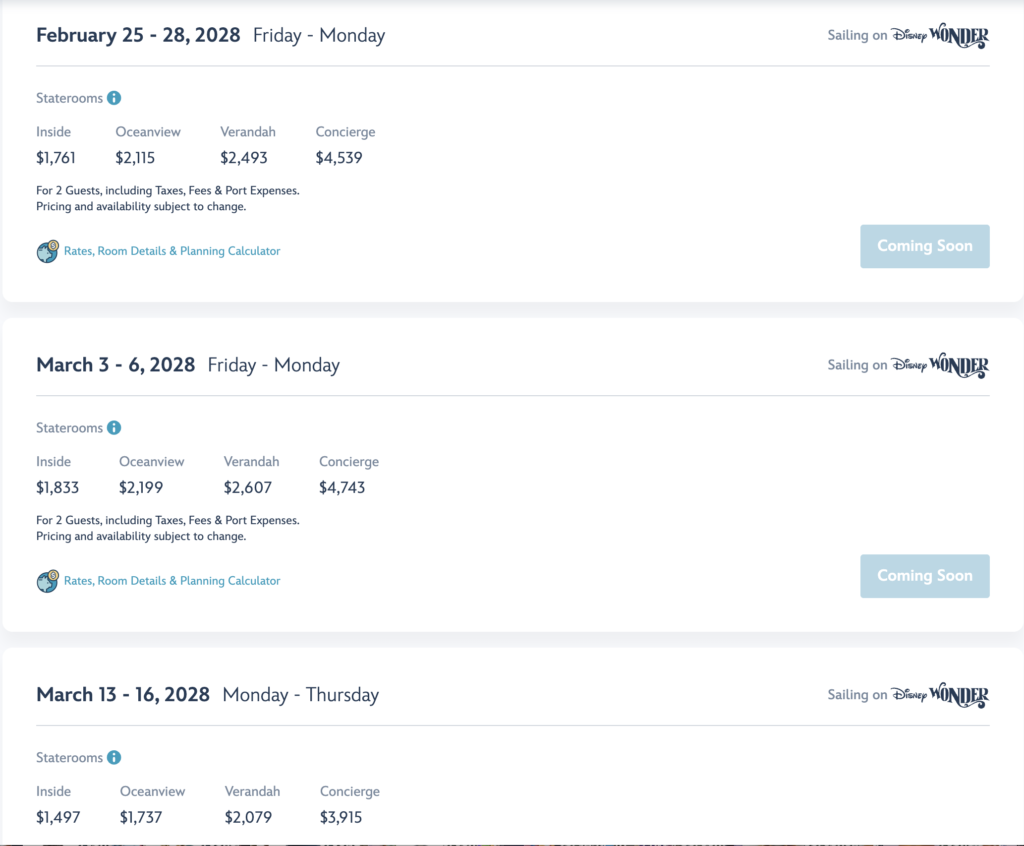Viewport: 1024px width, 846px height.
Task: Select Oceanview price $2,199
Action: 141,487
